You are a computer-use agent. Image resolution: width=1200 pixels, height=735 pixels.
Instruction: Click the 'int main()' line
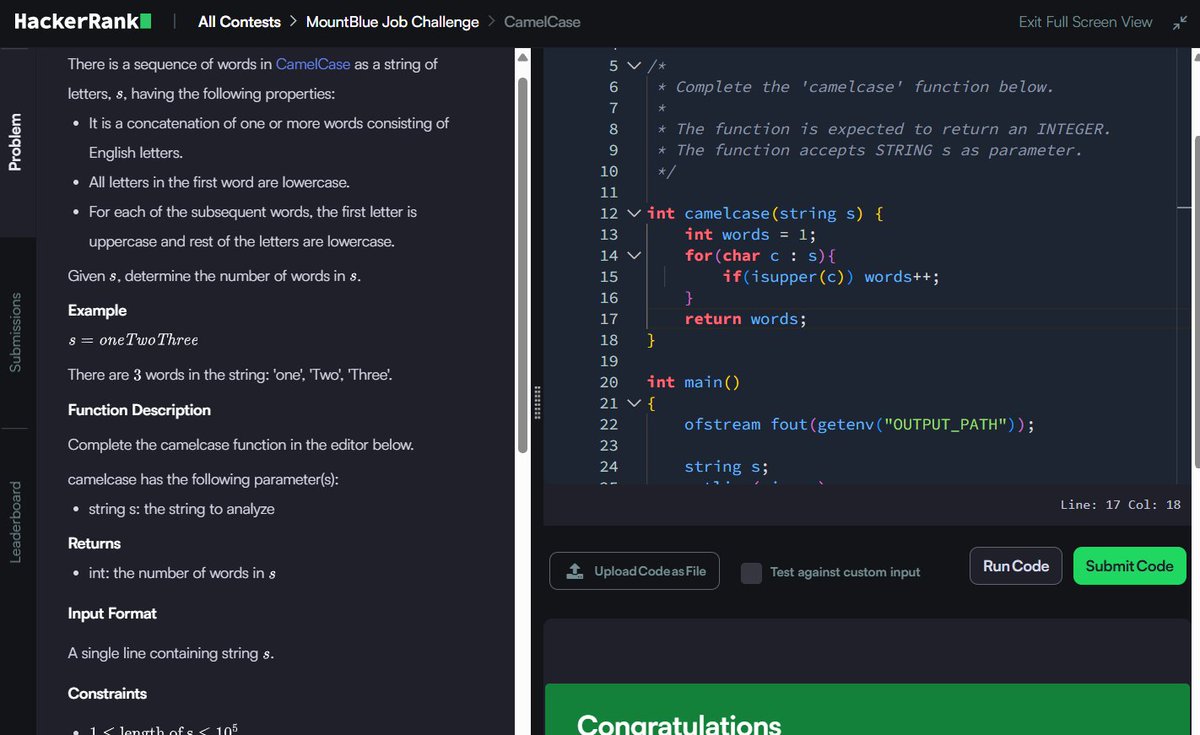point(693,382)
